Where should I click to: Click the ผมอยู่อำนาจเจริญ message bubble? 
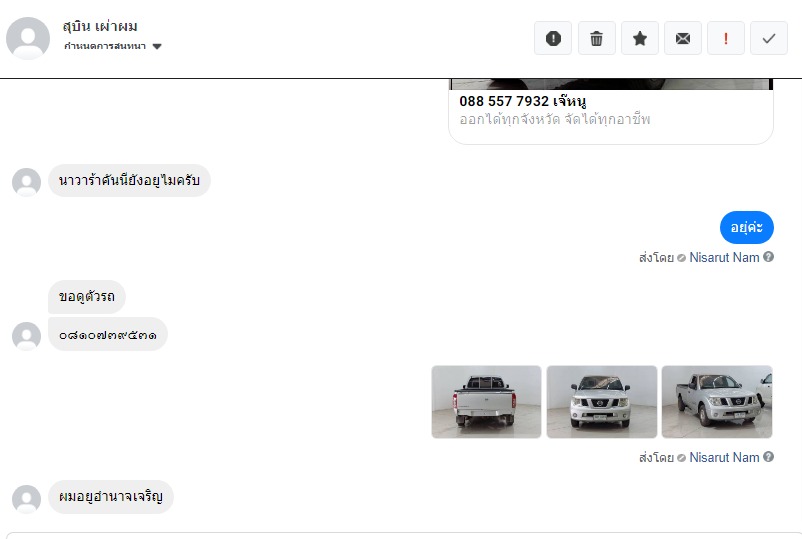(111, 497)
